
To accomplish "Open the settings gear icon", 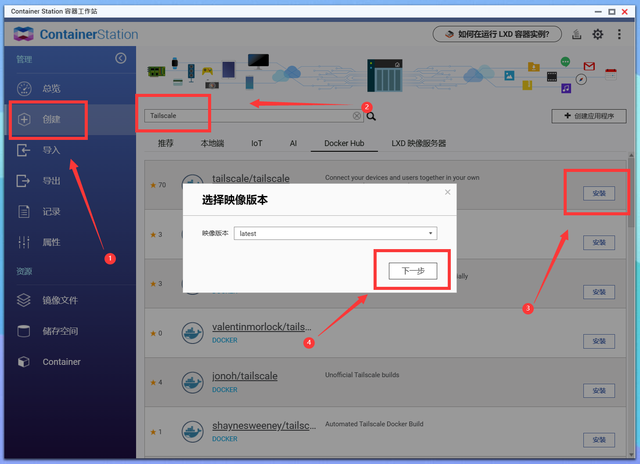I will click(598, 34).
